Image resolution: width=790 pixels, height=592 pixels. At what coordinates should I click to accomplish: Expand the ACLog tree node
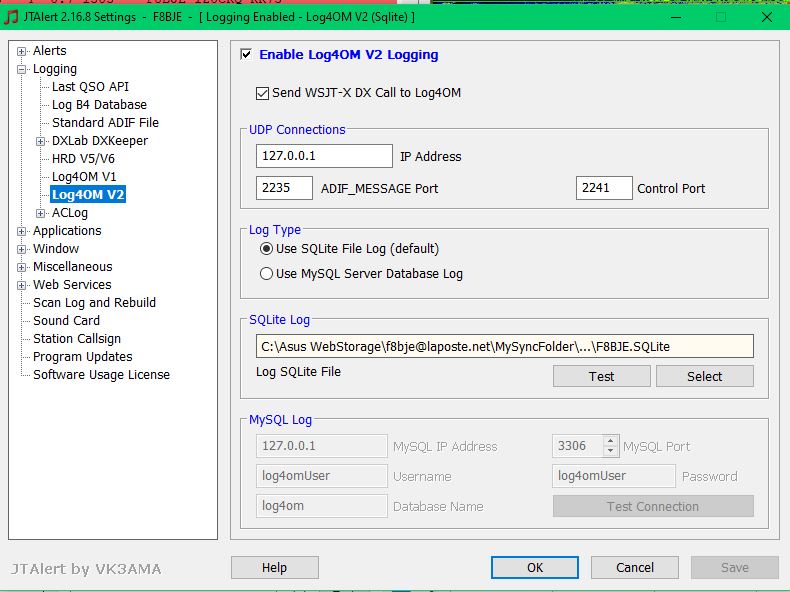coord(40,214)
